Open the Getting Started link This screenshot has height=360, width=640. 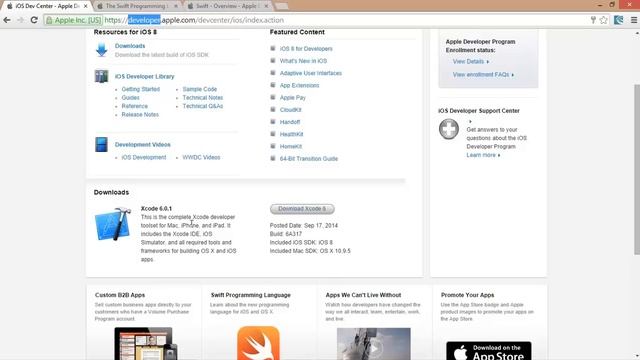click(140, 89)
